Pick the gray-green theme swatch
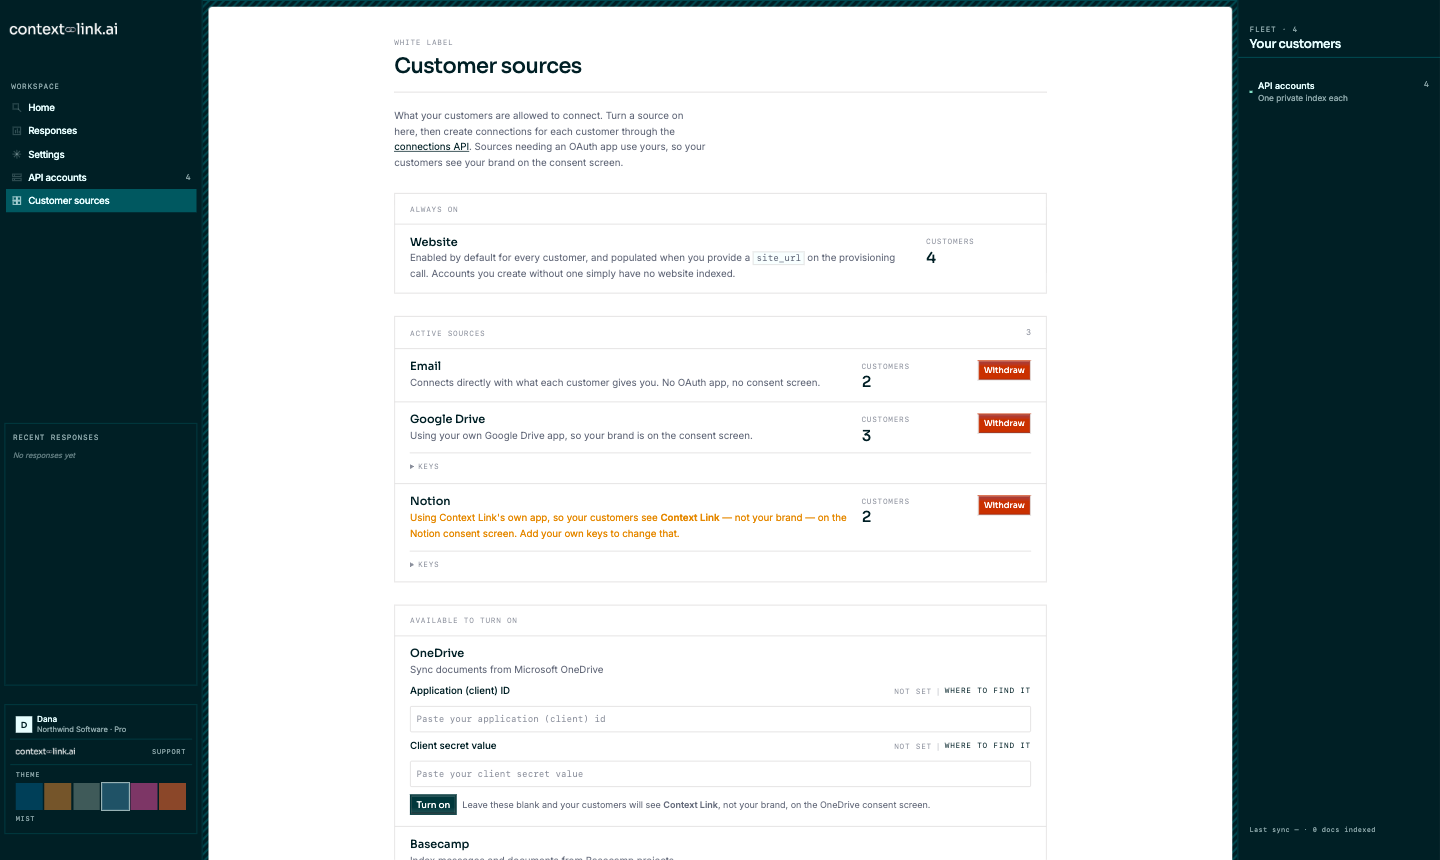 (x=86, y=796)
